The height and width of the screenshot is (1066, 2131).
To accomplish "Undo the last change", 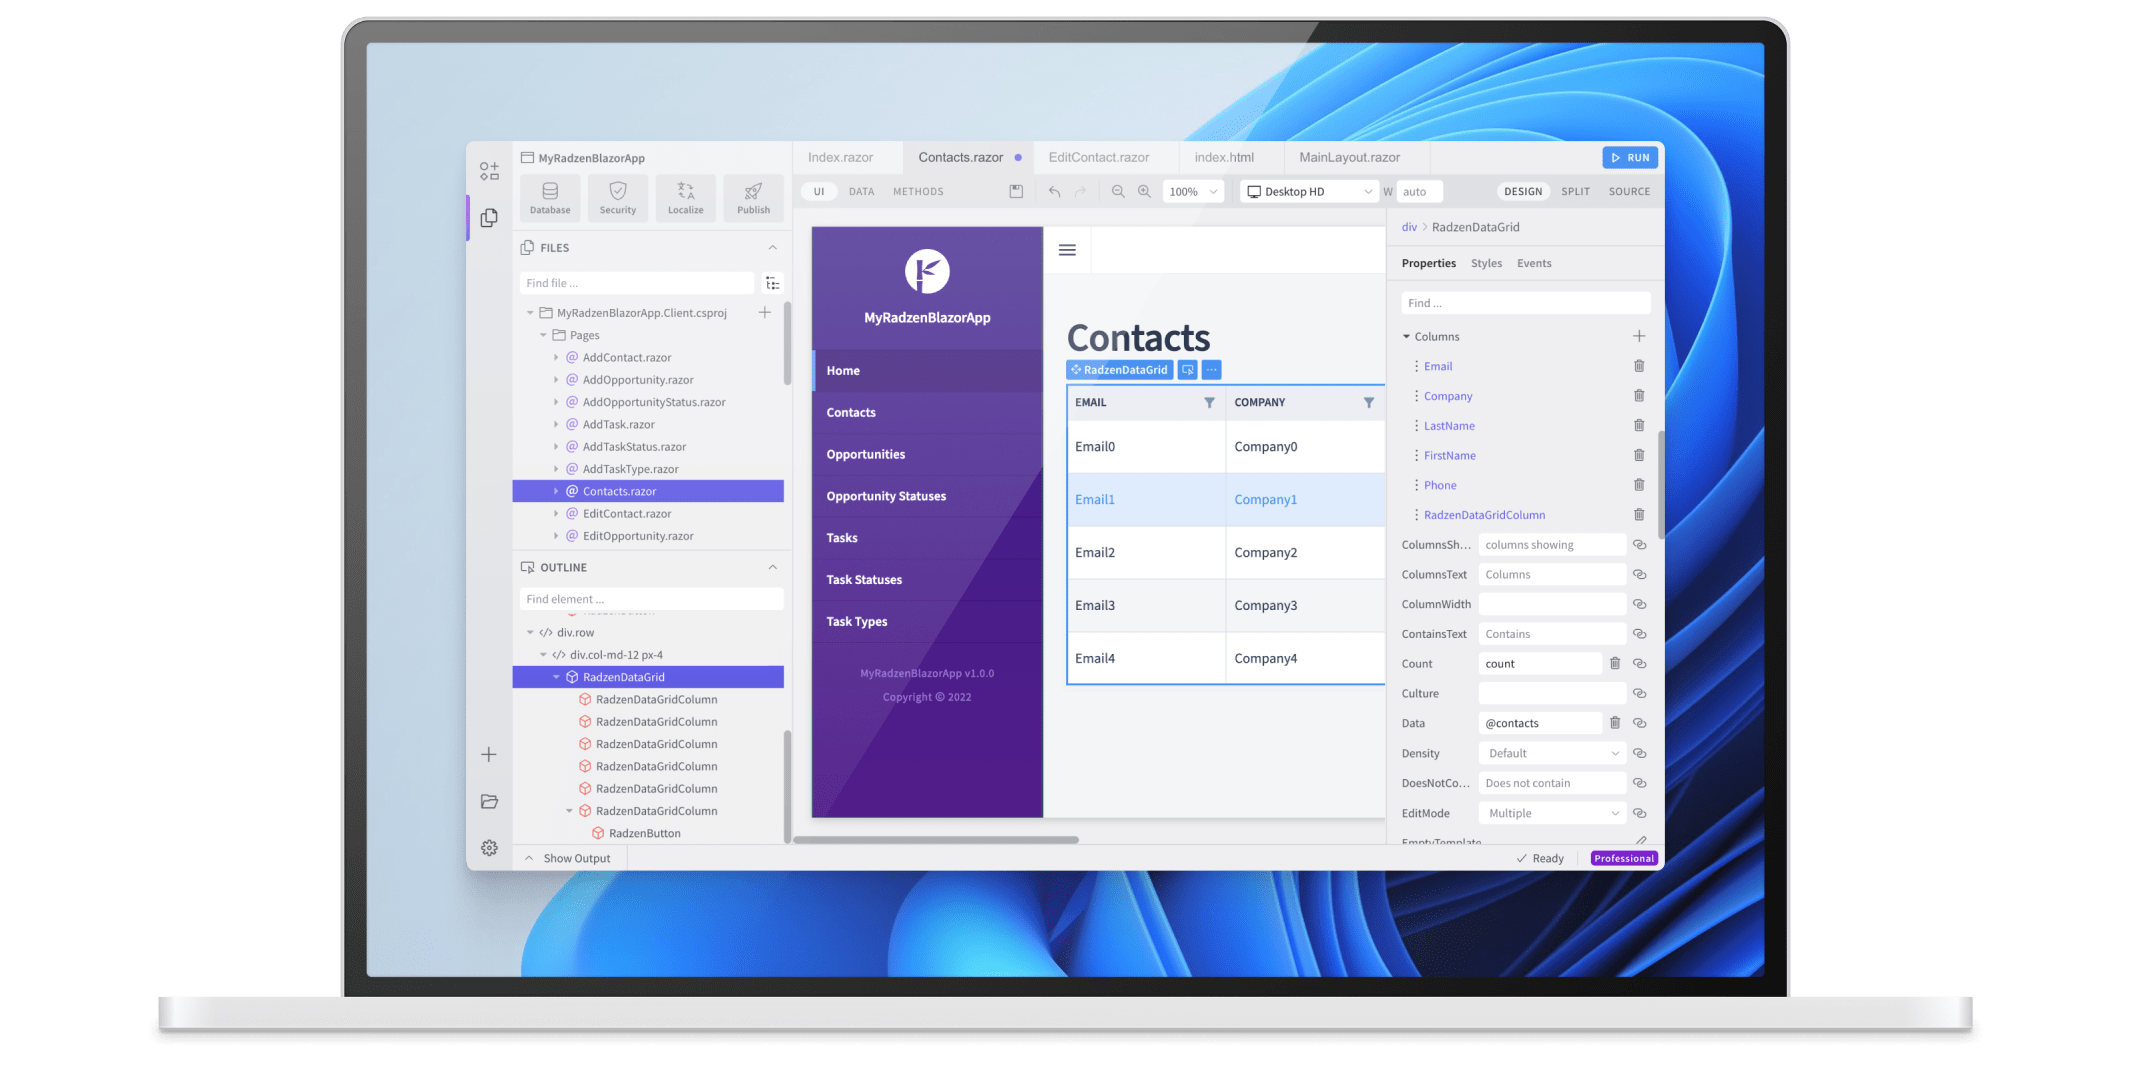I will click(1054, 191).
